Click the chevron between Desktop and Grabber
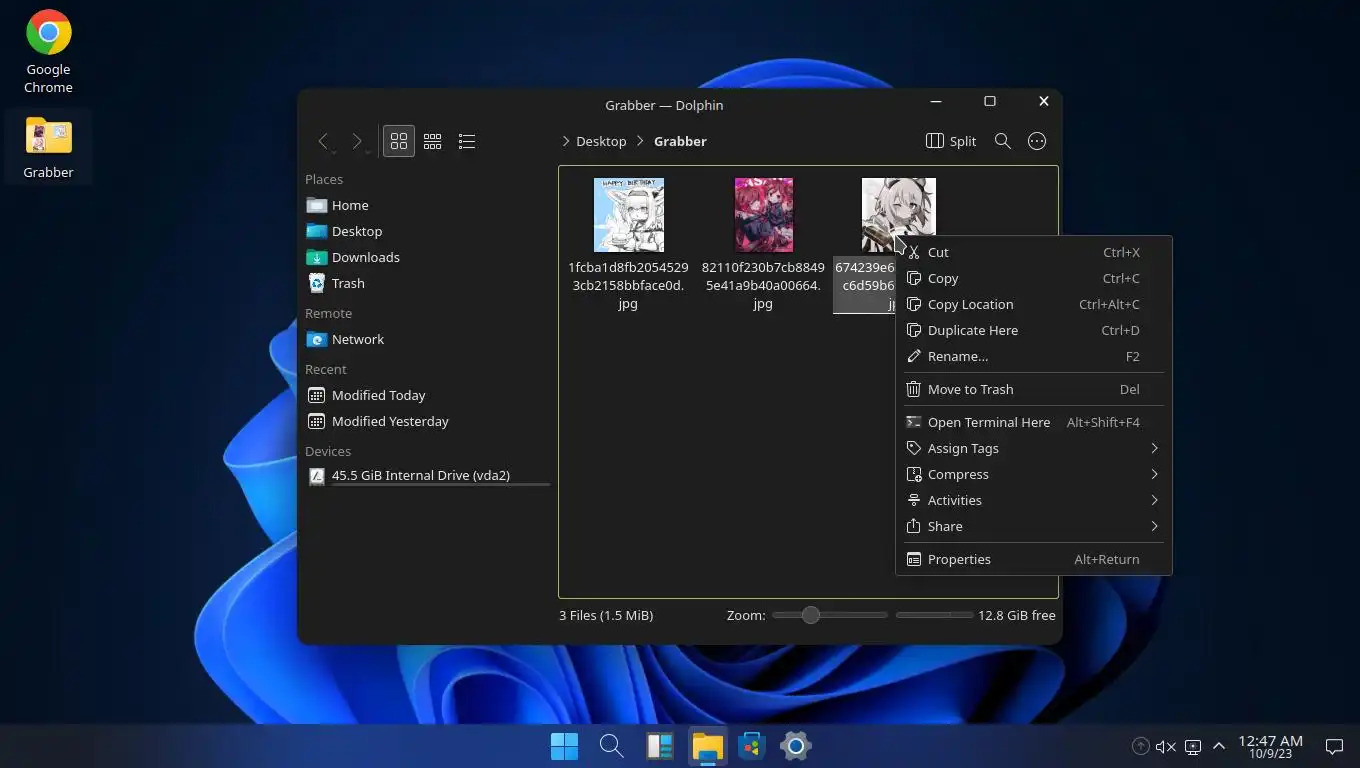The image size is (1360, 768). (x=640, y=141)
